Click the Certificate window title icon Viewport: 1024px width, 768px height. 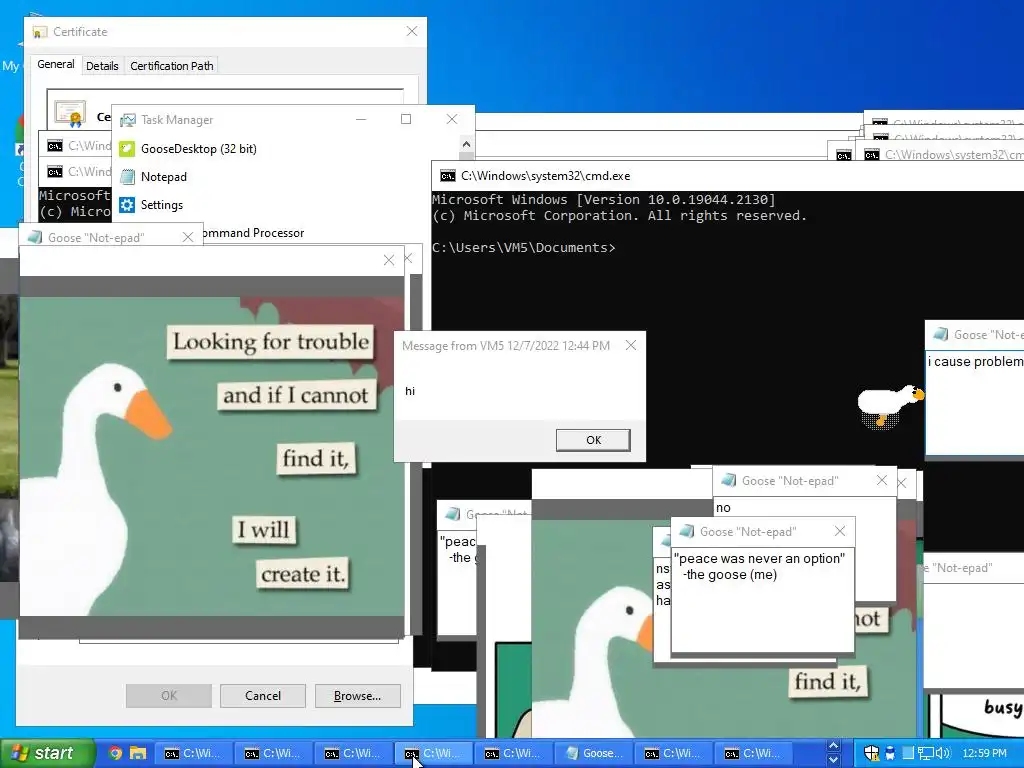tap(40, 32)
